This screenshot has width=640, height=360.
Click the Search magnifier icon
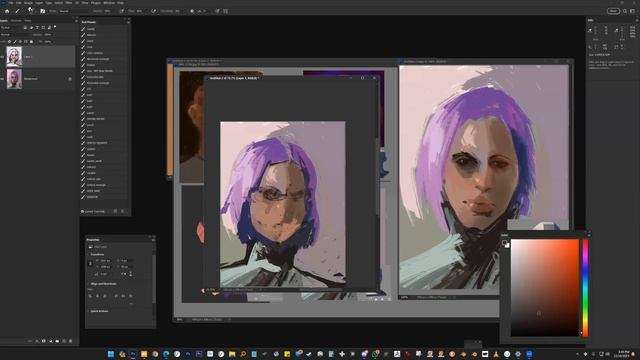pyautogui.click(x=625, y=11)
